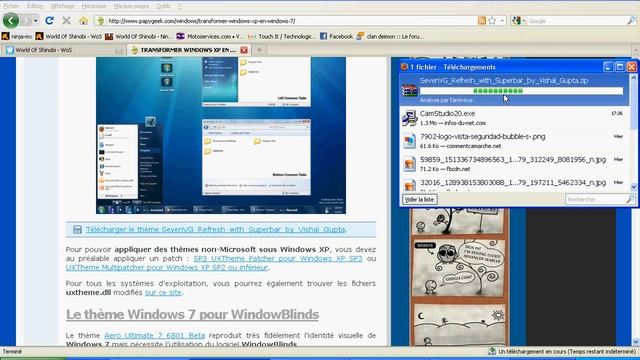This screenshot has height=360, width=640.
Task: Reload the page with the refresh icon
Action: [49, 20]
